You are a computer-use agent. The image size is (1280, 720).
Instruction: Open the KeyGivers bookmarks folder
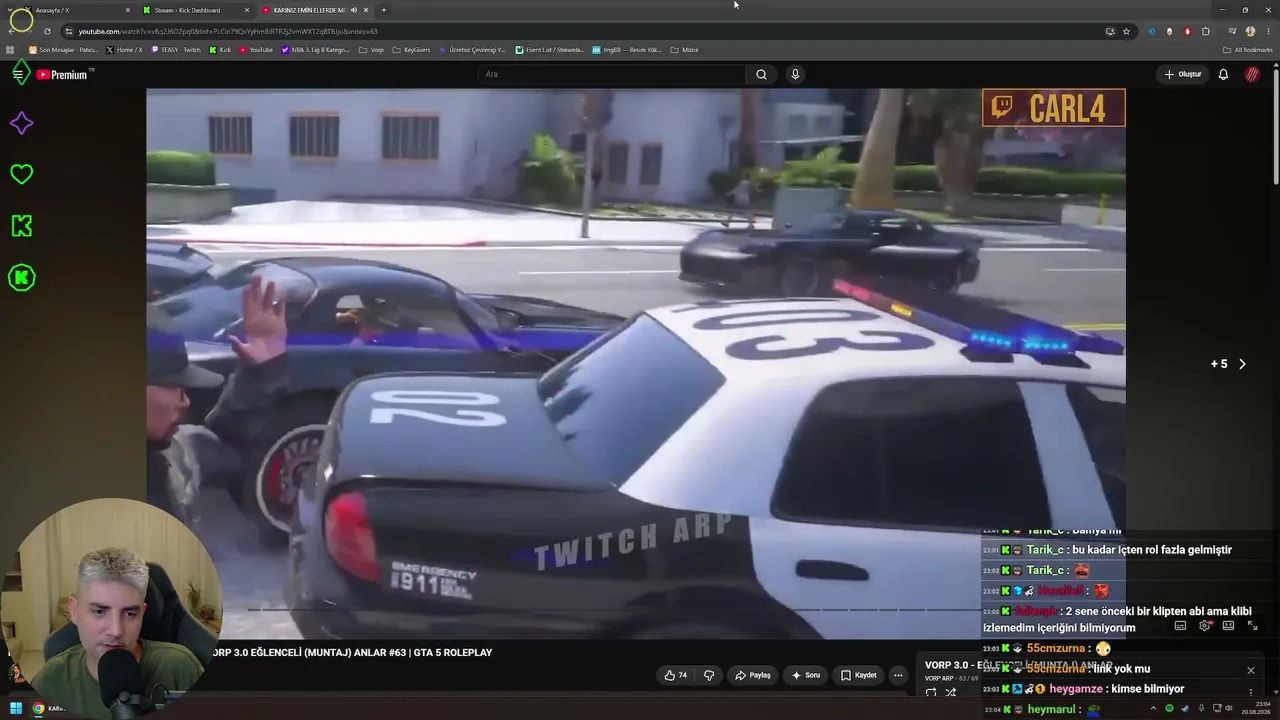[411, 50]
